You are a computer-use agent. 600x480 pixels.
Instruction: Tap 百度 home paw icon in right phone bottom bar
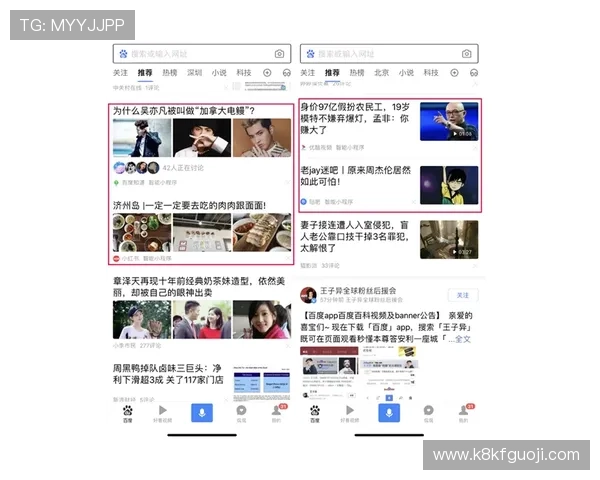(x=315, y=413)
